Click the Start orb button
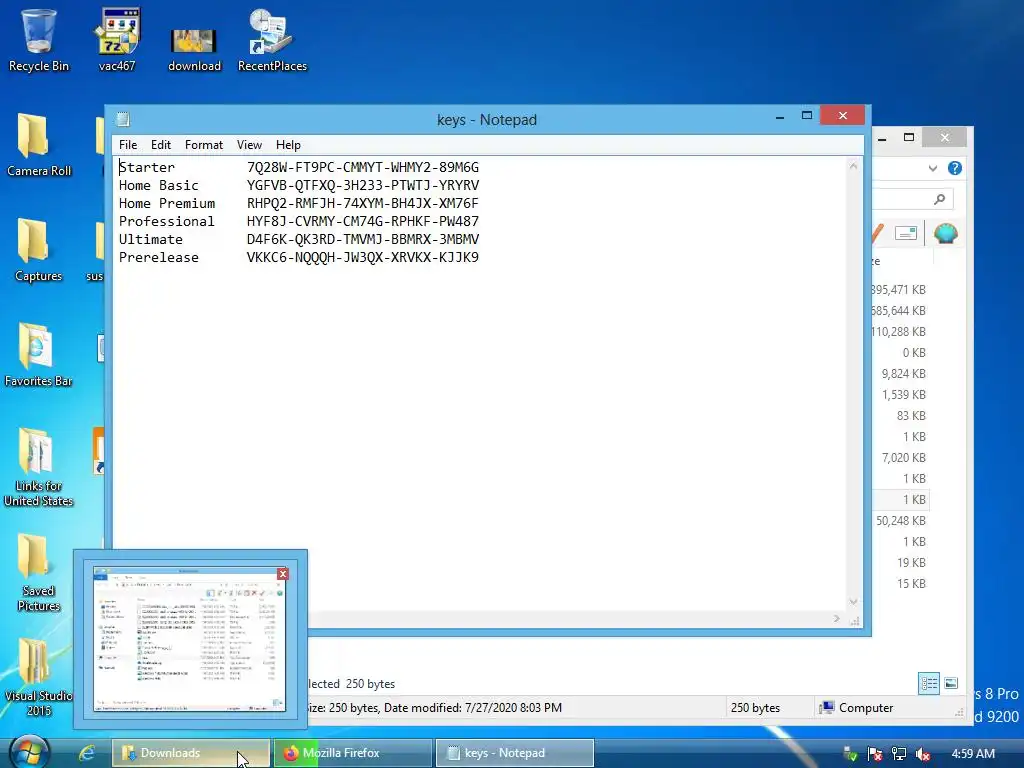 pos(29,752)
